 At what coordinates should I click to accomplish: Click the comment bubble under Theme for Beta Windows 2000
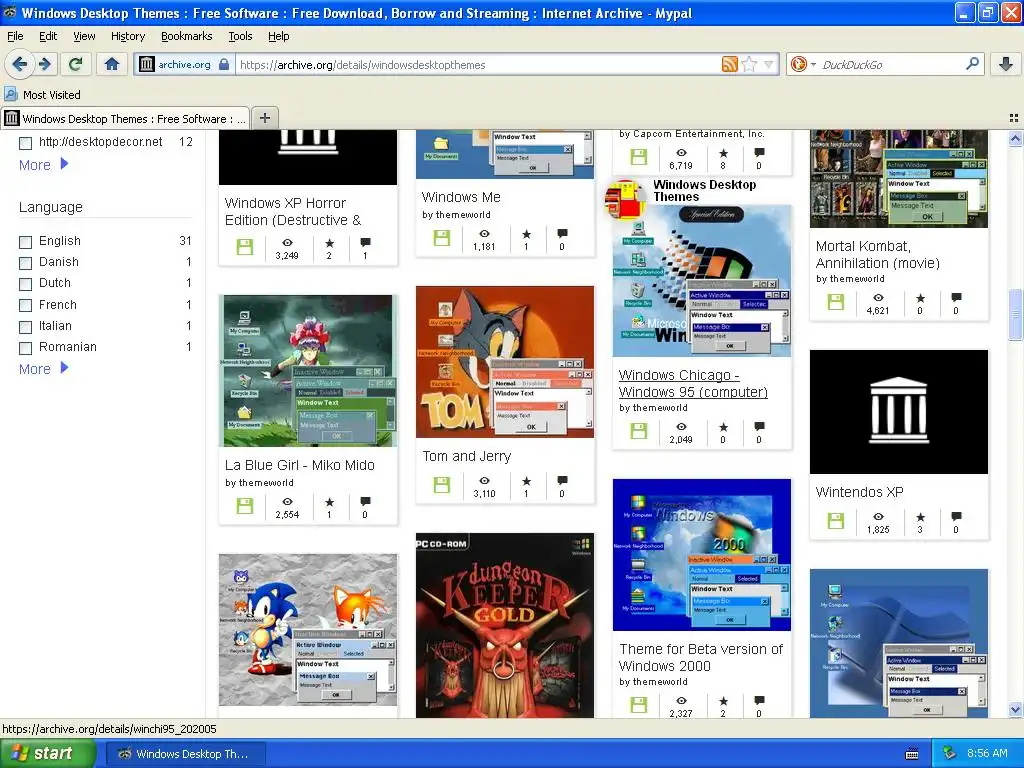pos(759,701)
